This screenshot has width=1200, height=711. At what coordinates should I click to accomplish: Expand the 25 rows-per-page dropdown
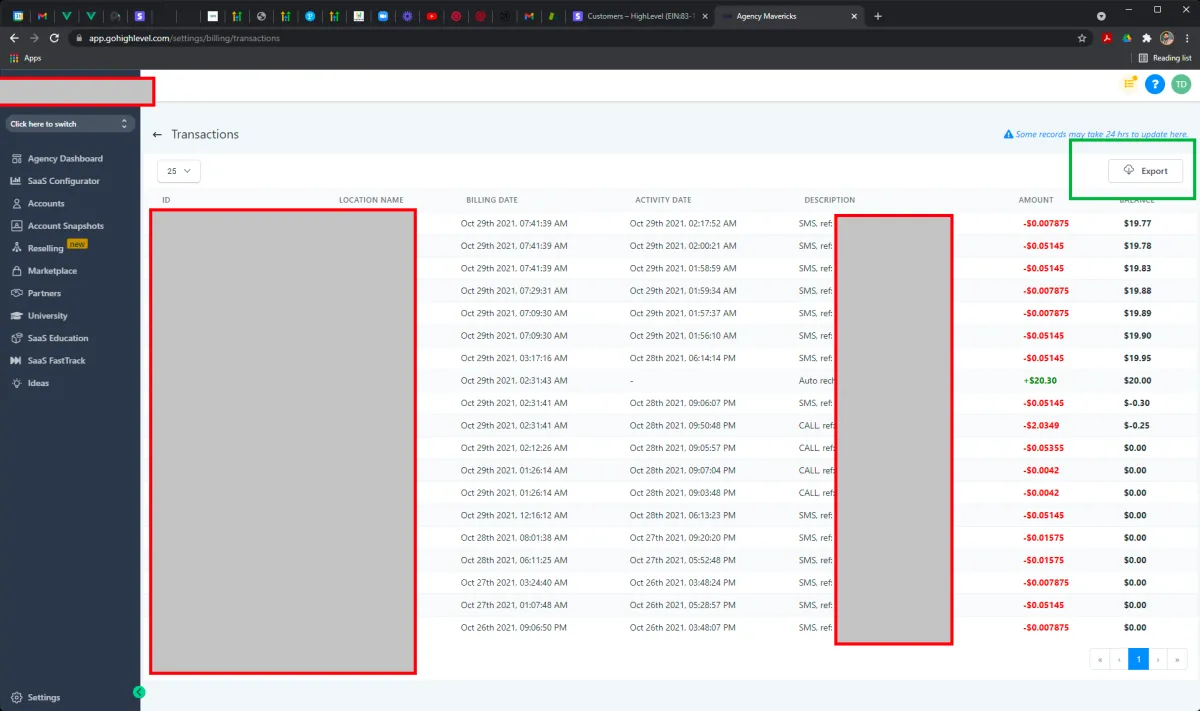coord(179,171)
